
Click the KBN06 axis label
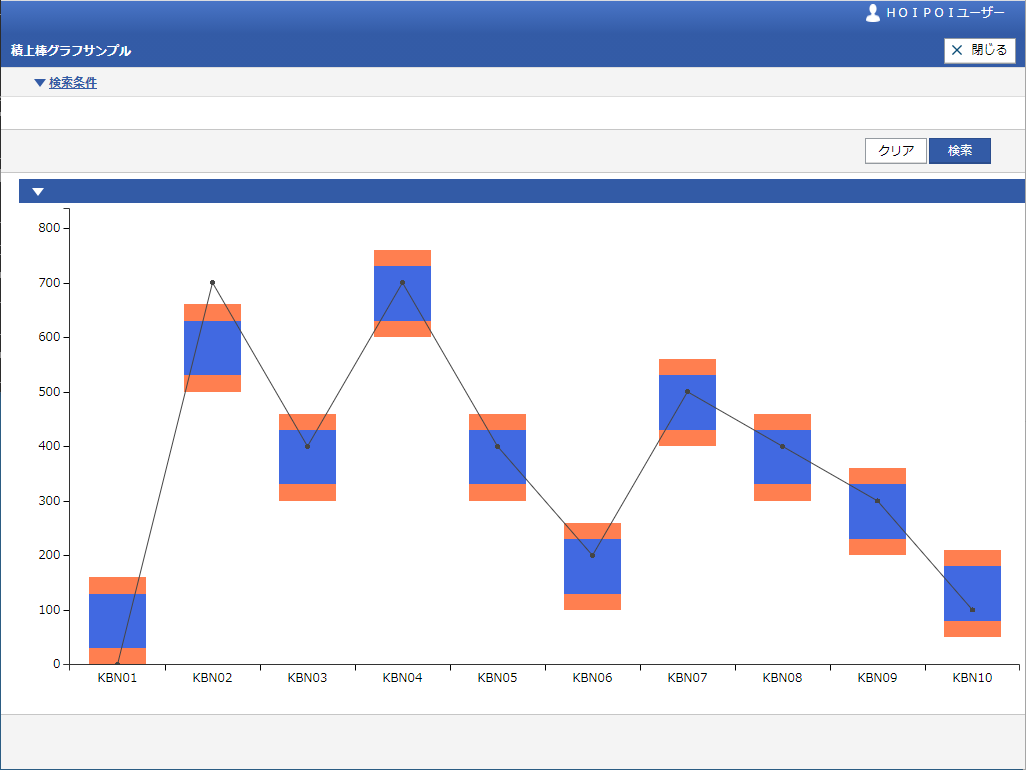coord(592,678)
